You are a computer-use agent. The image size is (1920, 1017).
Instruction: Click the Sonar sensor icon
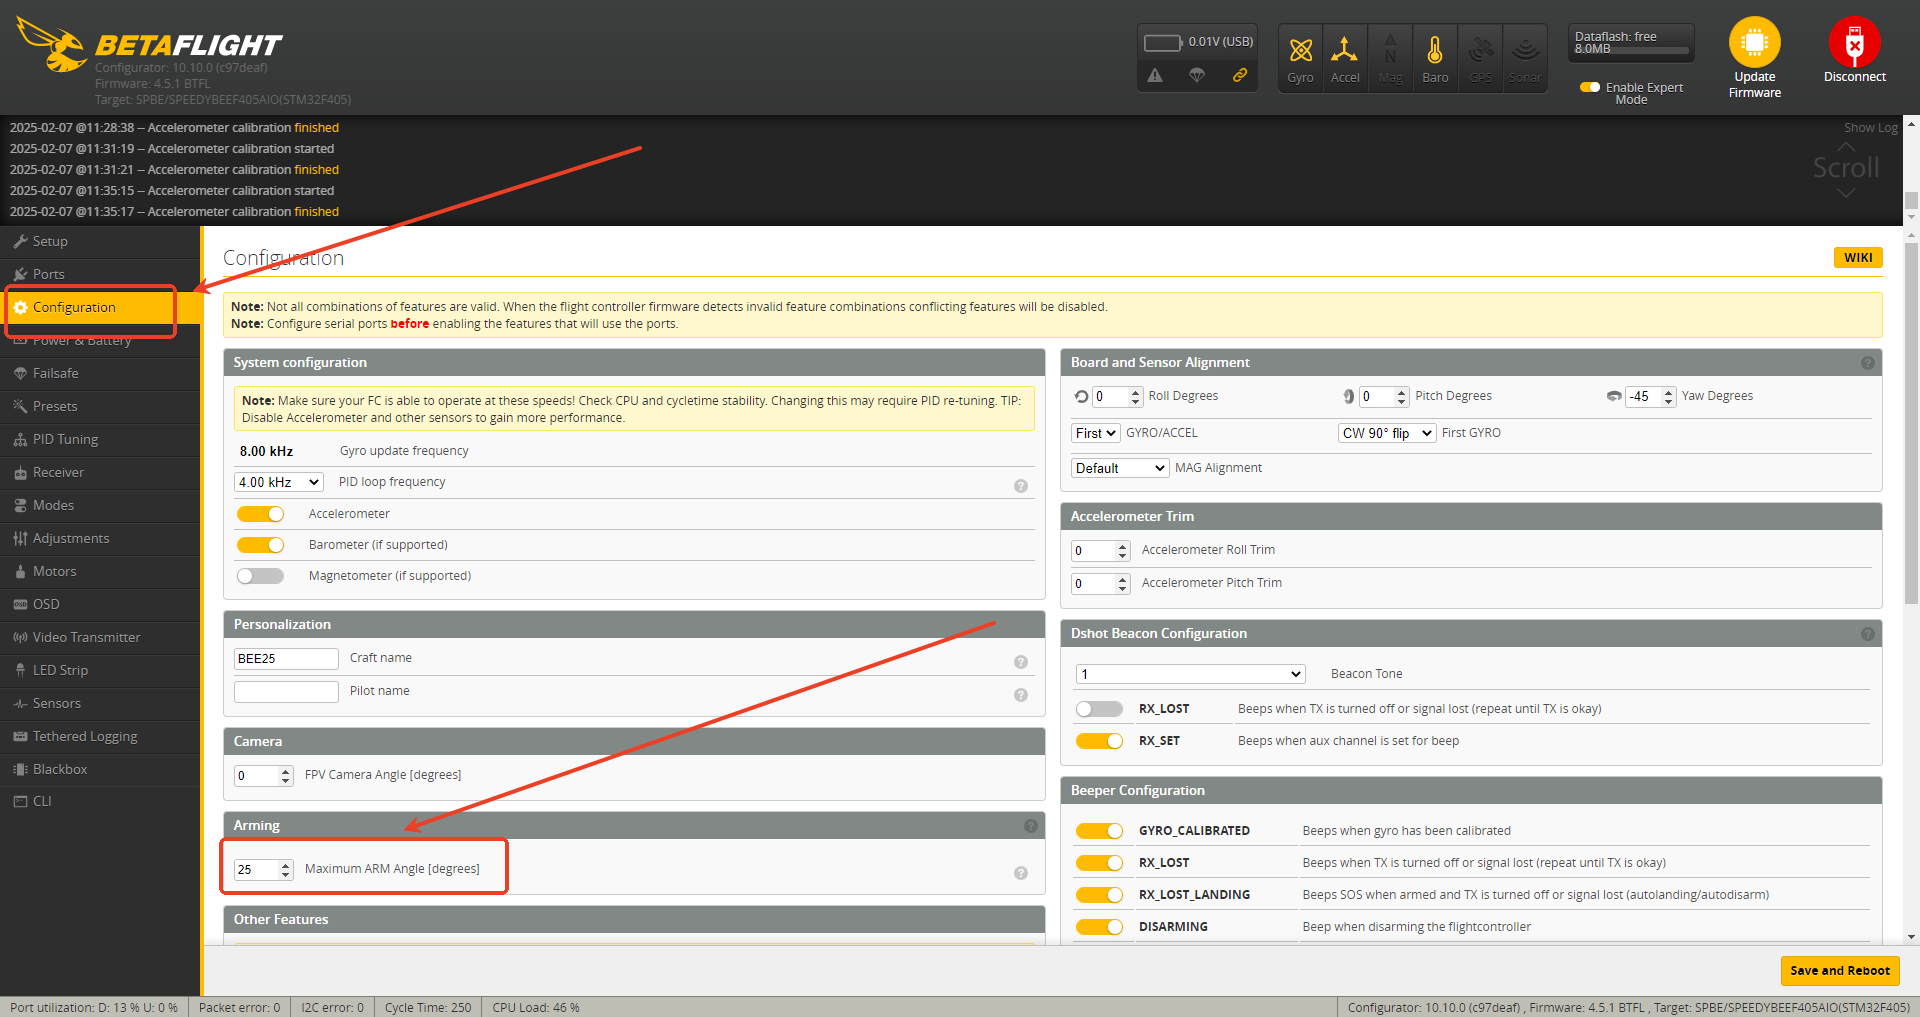coord(1525,50)
